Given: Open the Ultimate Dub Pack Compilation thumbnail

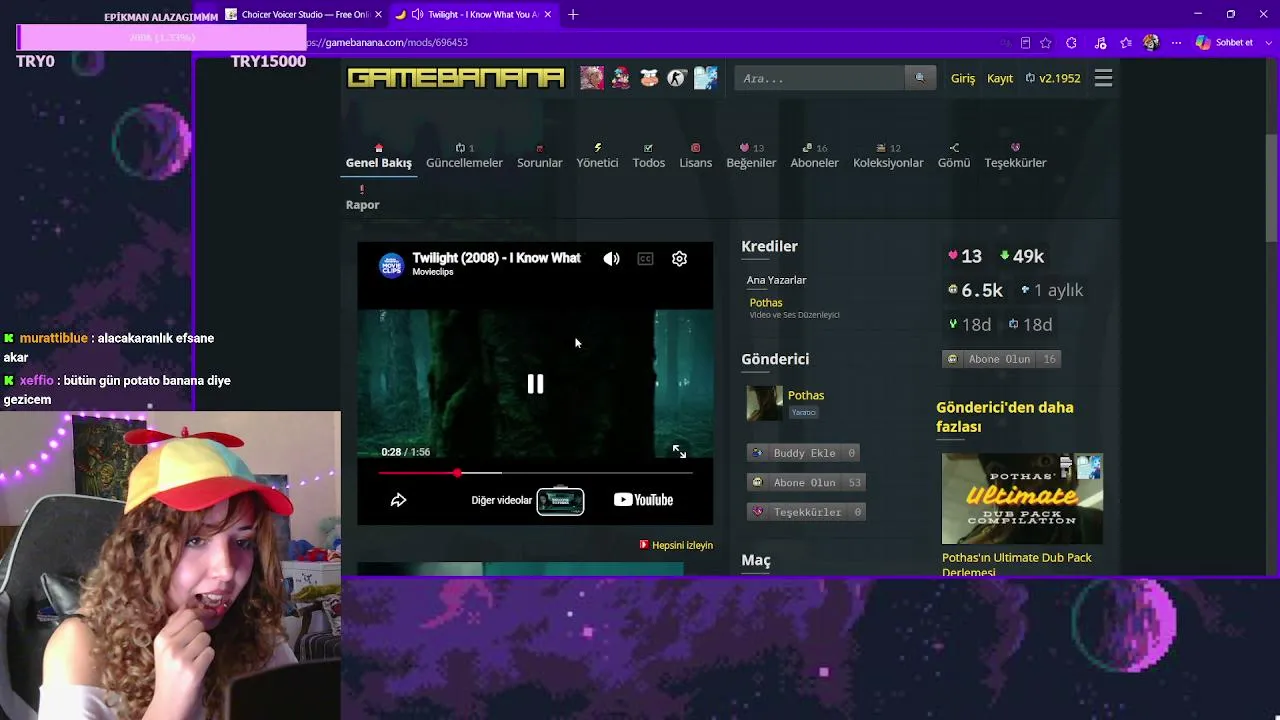Looking at the screenshot, I should [1022, 498].
